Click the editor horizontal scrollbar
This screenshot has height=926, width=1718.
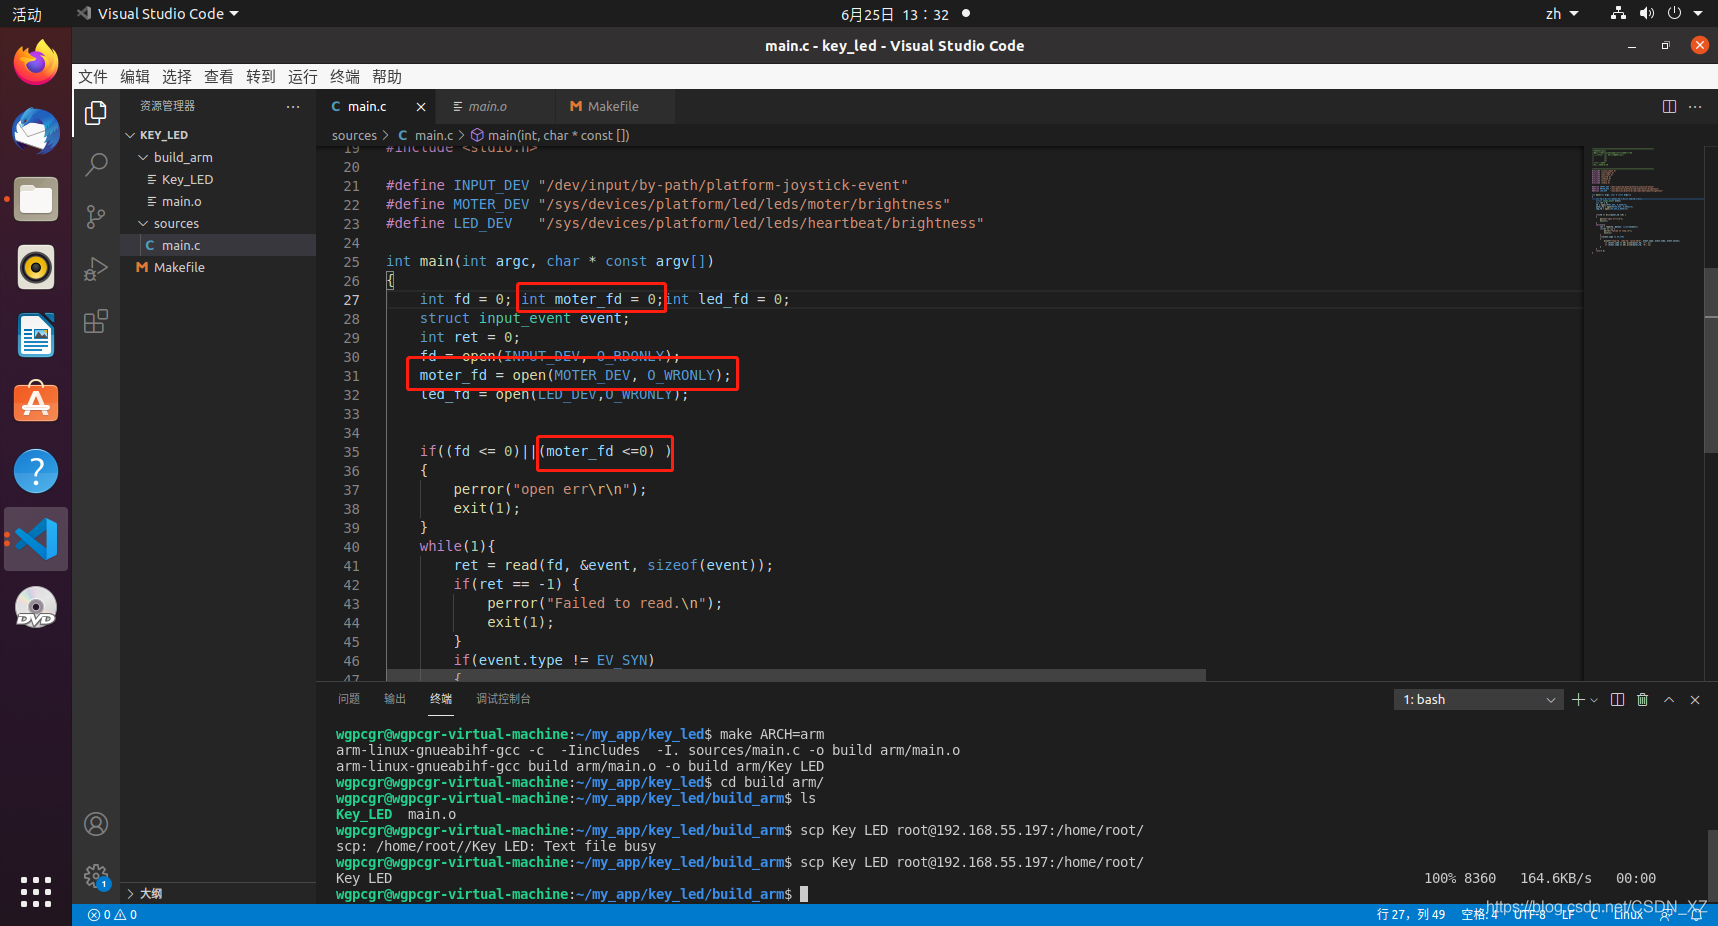click(x=796, y=675)
